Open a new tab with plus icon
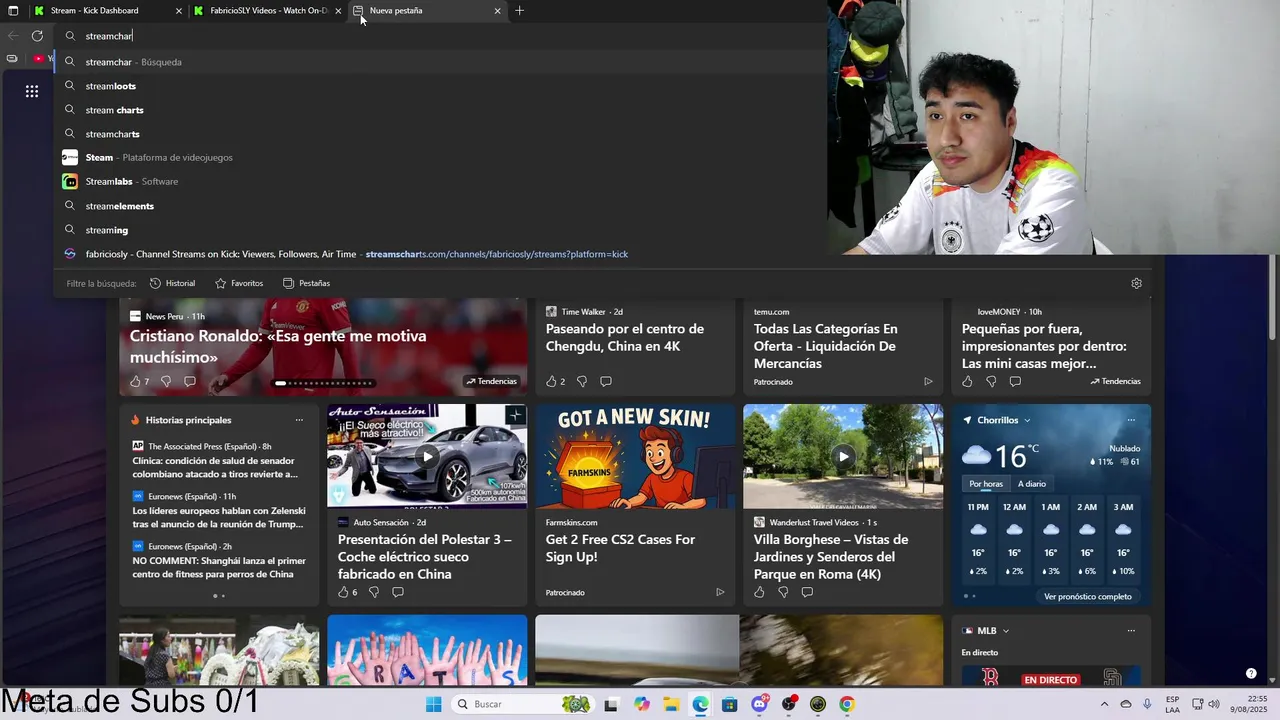 pos(519,10)
